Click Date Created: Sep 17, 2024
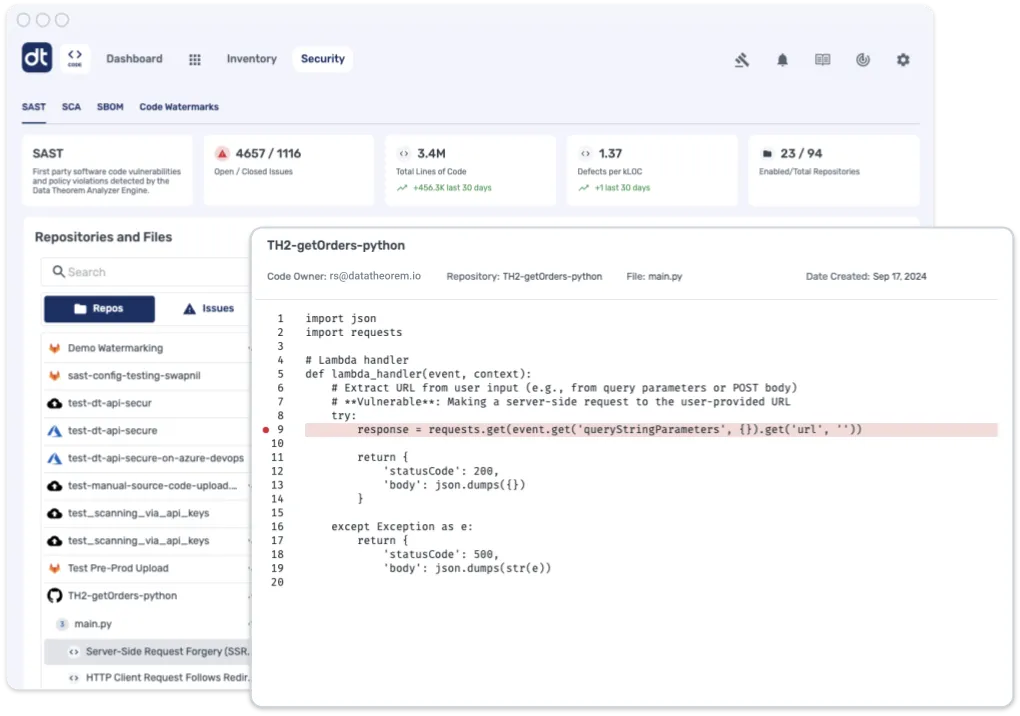Screen dimensions: 1020x716 click(866, 276)
